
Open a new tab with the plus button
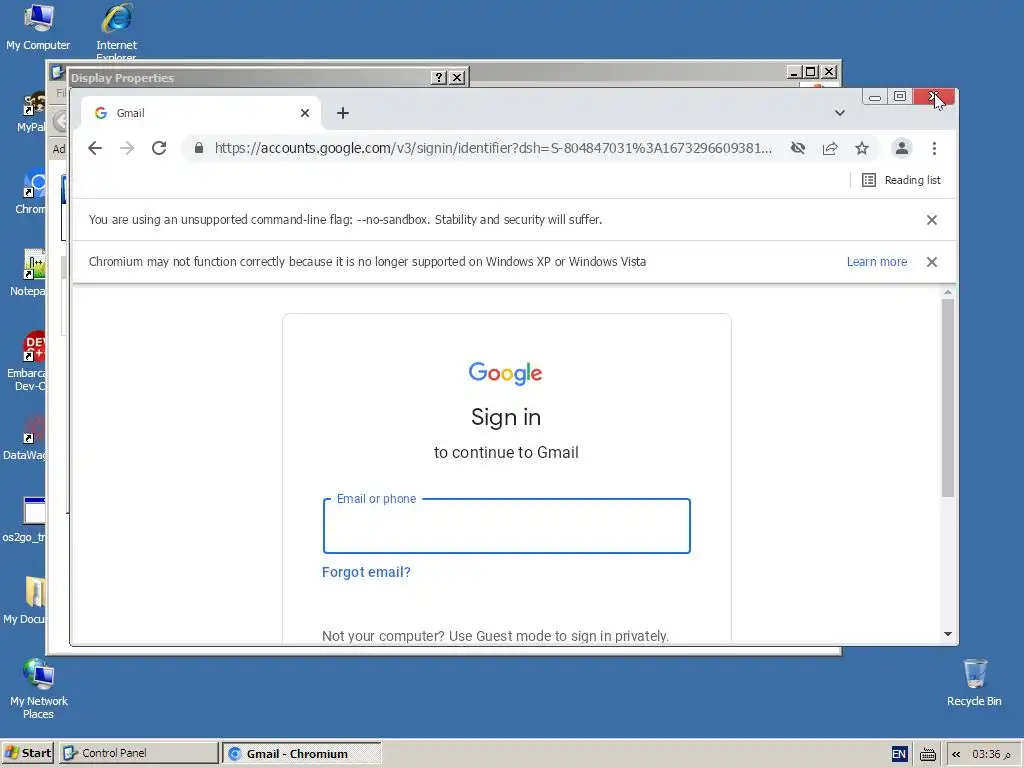click(x=343, y=113)
